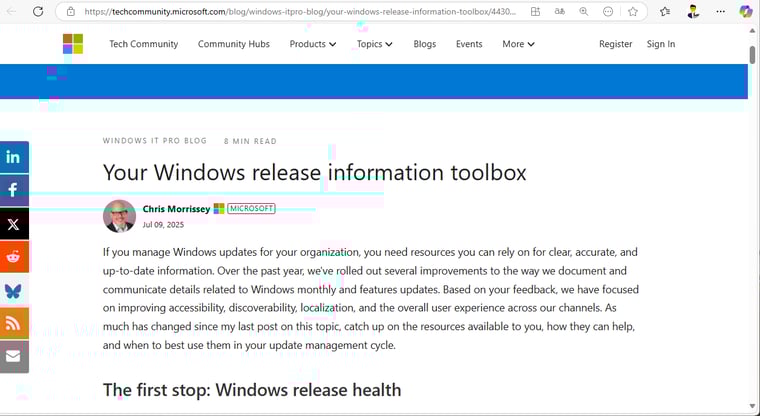Open browser profile avatar
760x416 pixels.
click(x=693, y=12)
